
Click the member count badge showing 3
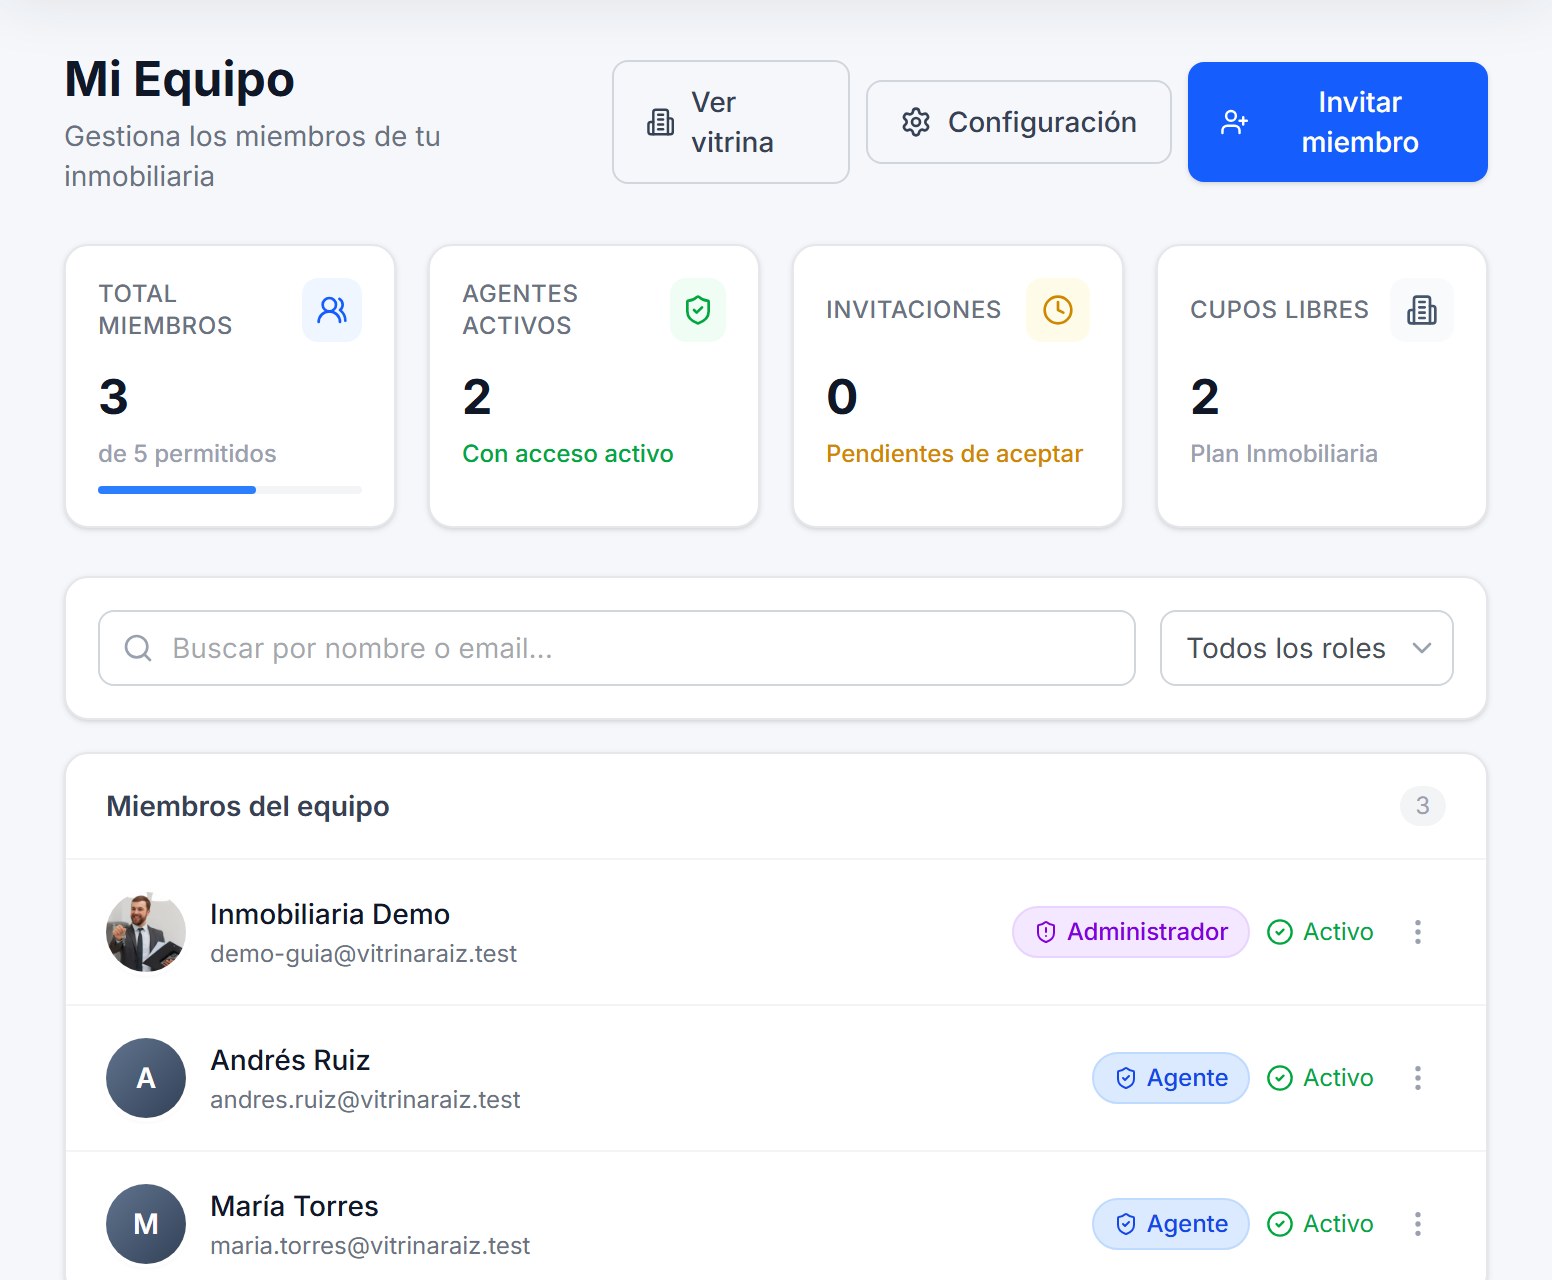(1423, 806)
